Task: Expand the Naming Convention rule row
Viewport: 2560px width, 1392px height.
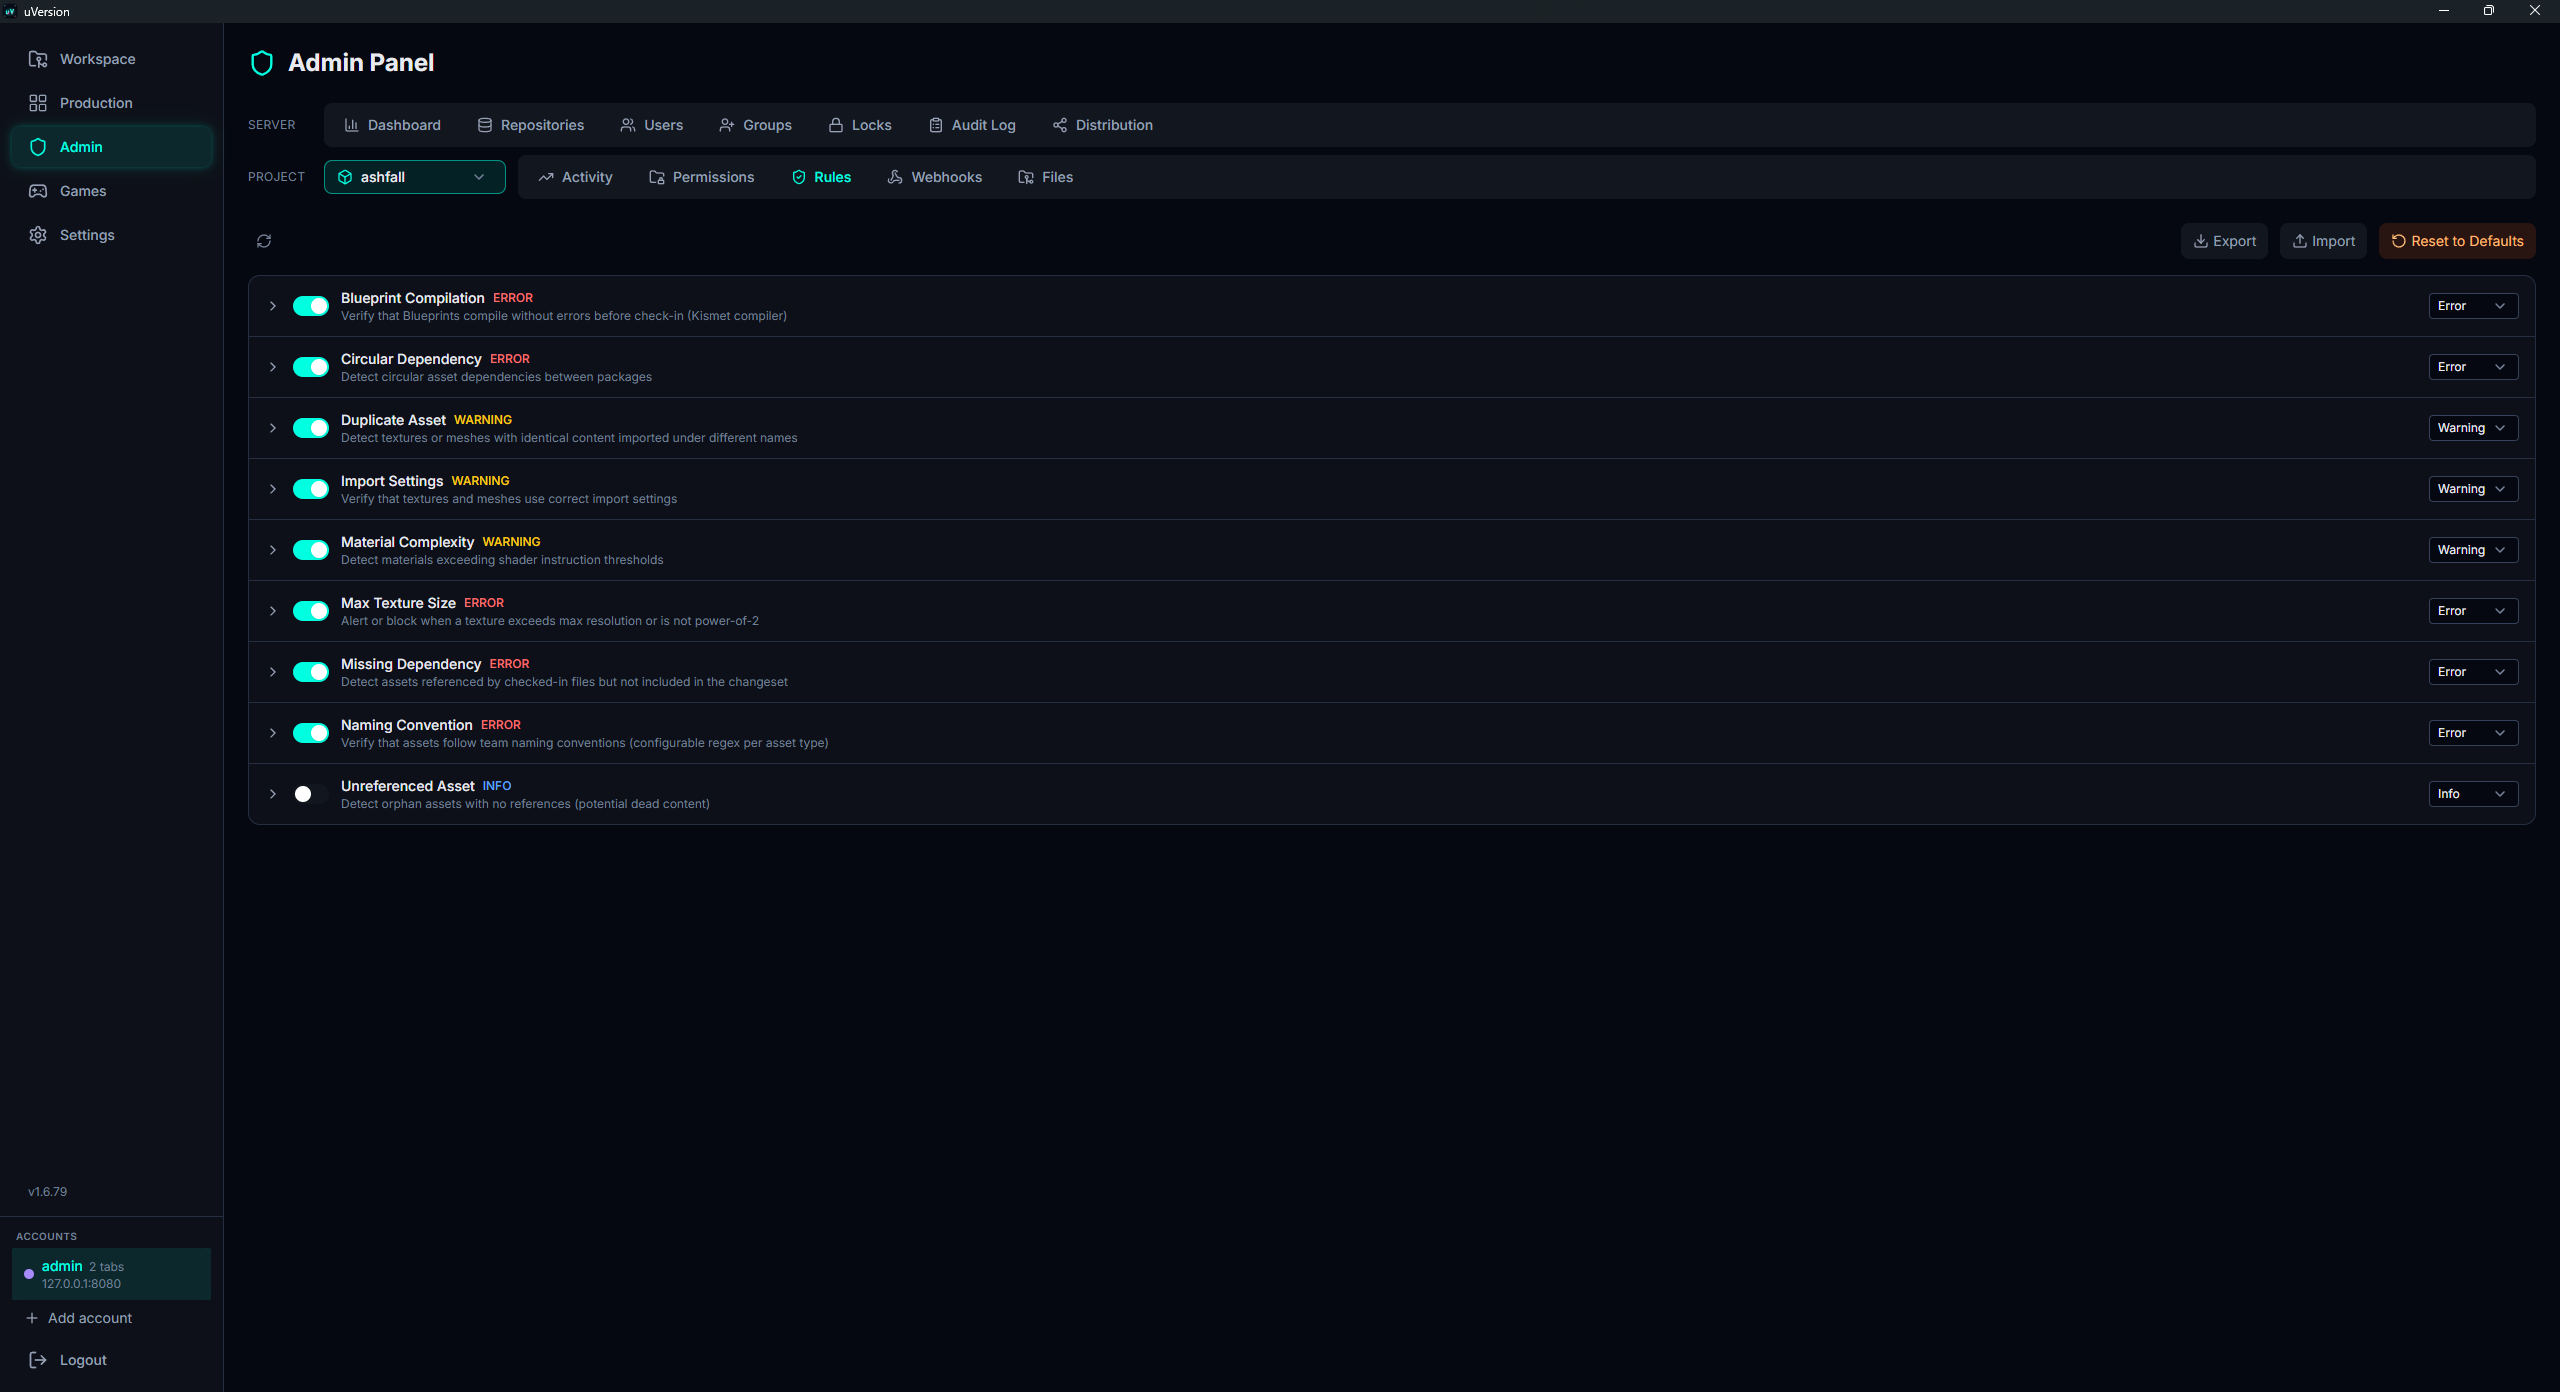Action: [273, 733]
